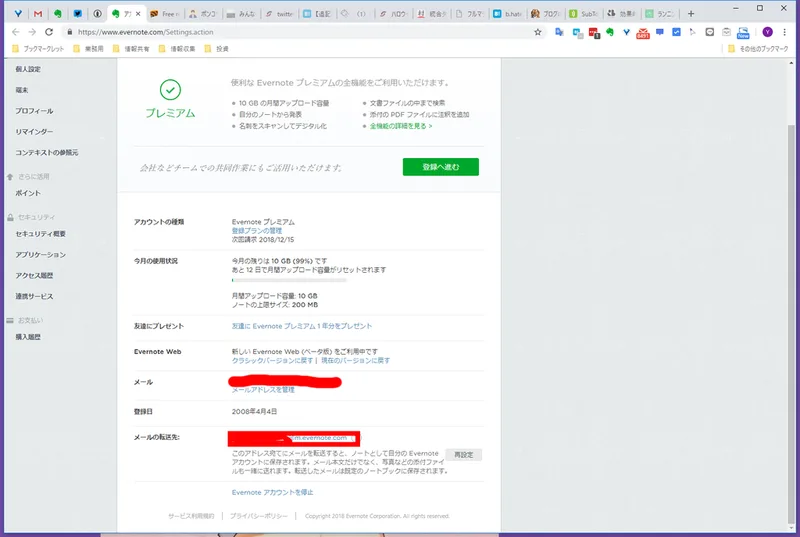Open the 投資 bookmark folder
The image size is (800, 537).
[x=216, y=49]
